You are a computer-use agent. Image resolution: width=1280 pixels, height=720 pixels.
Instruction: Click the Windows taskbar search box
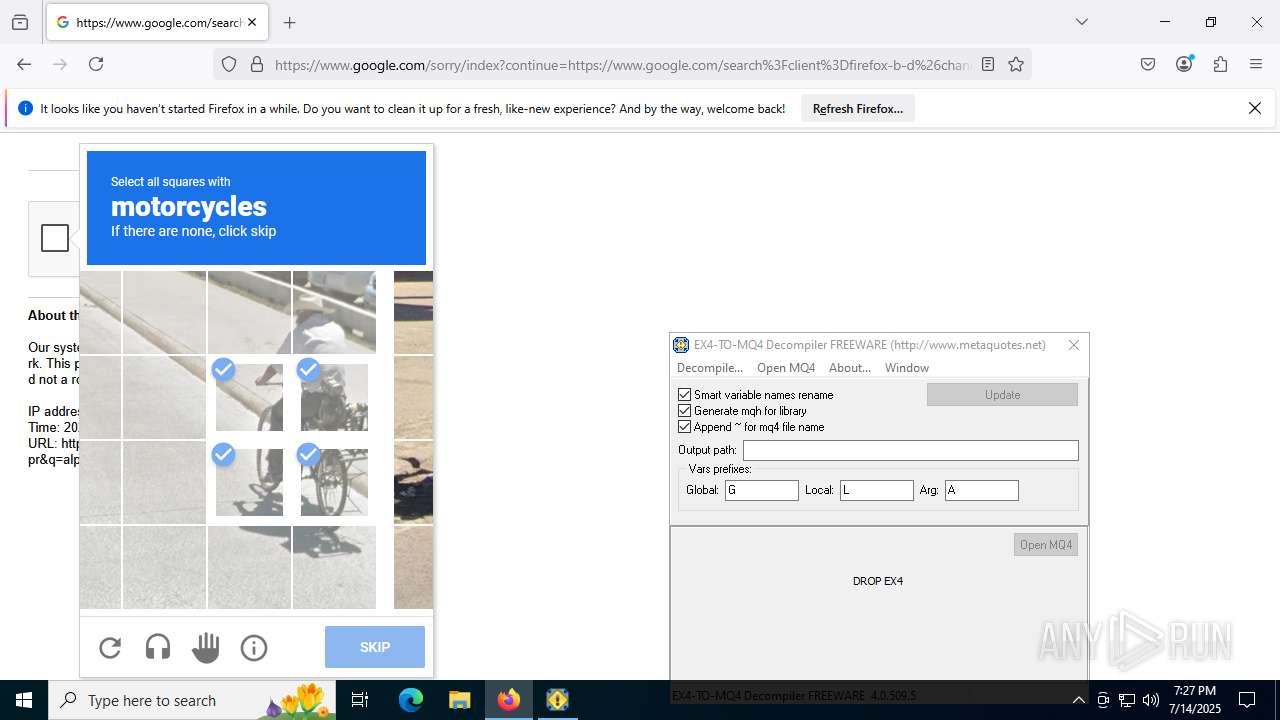click(x=194, y=700)
